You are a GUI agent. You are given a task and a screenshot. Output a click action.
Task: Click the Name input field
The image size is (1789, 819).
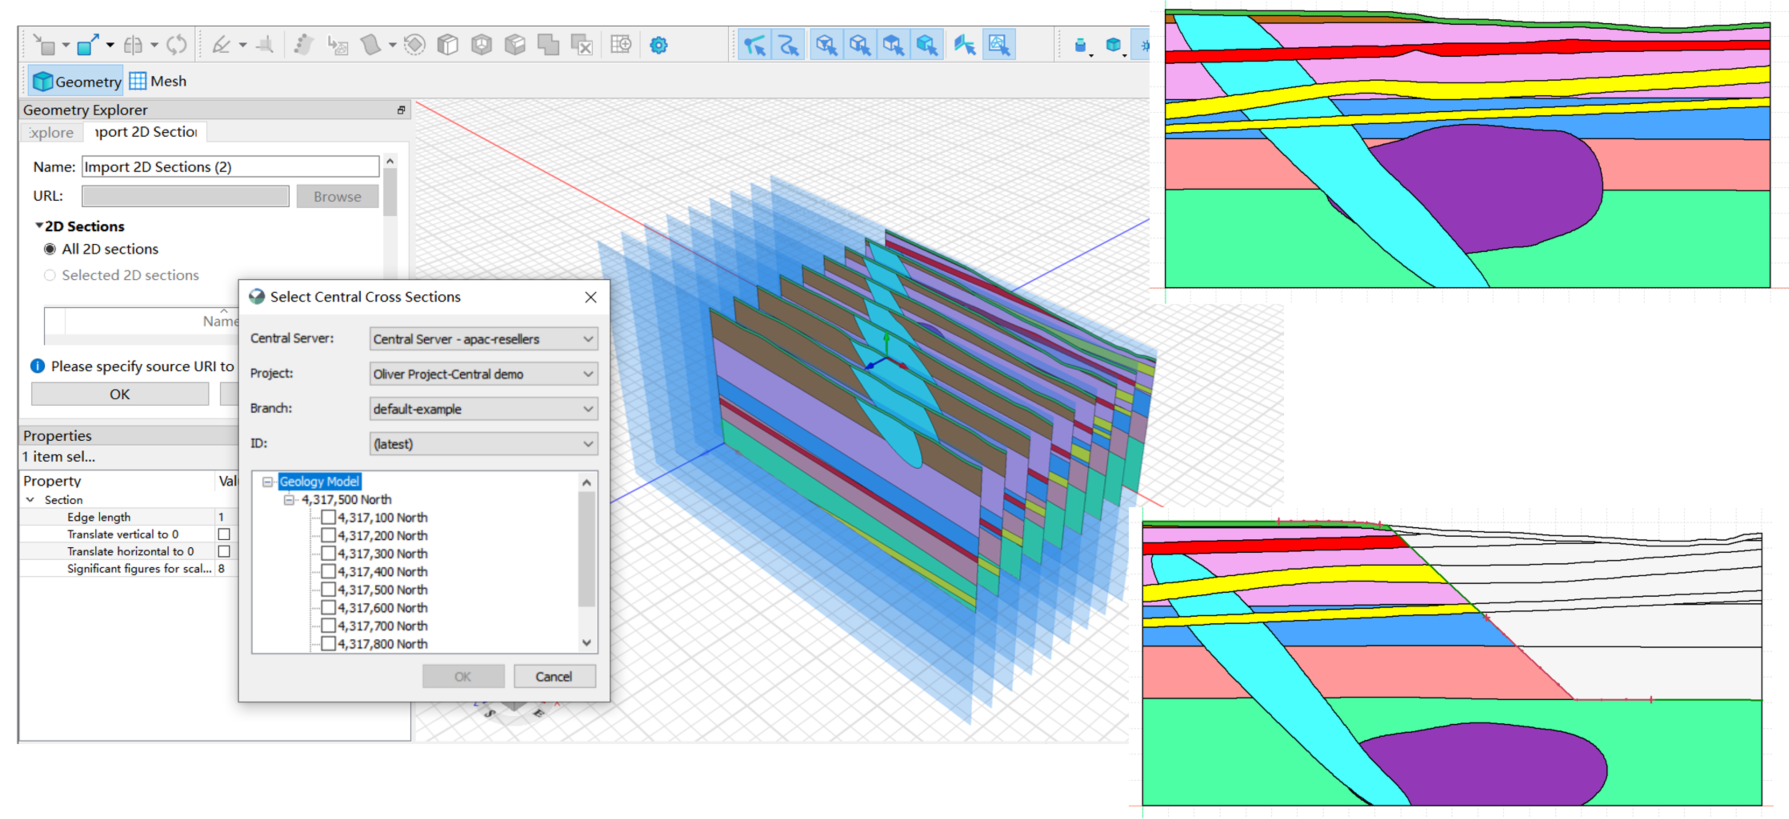230,167
